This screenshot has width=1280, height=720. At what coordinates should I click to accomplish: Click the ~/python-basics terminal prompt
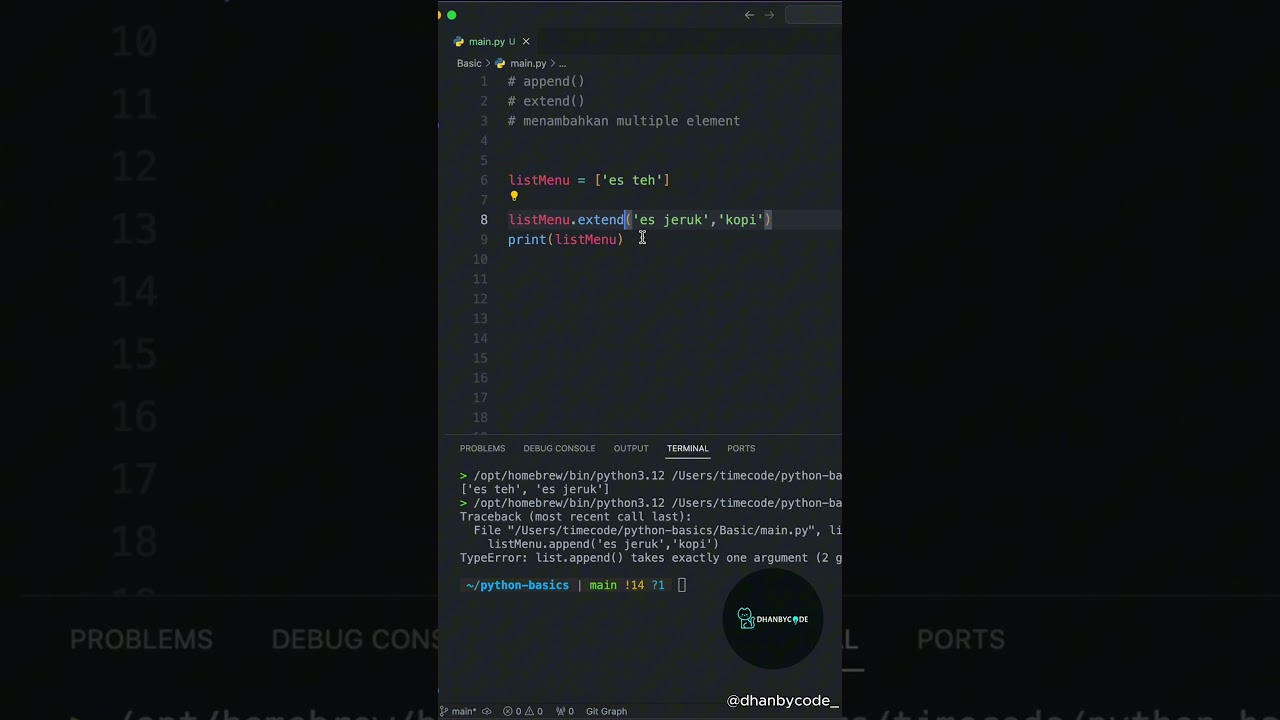(x=517, y=585)
